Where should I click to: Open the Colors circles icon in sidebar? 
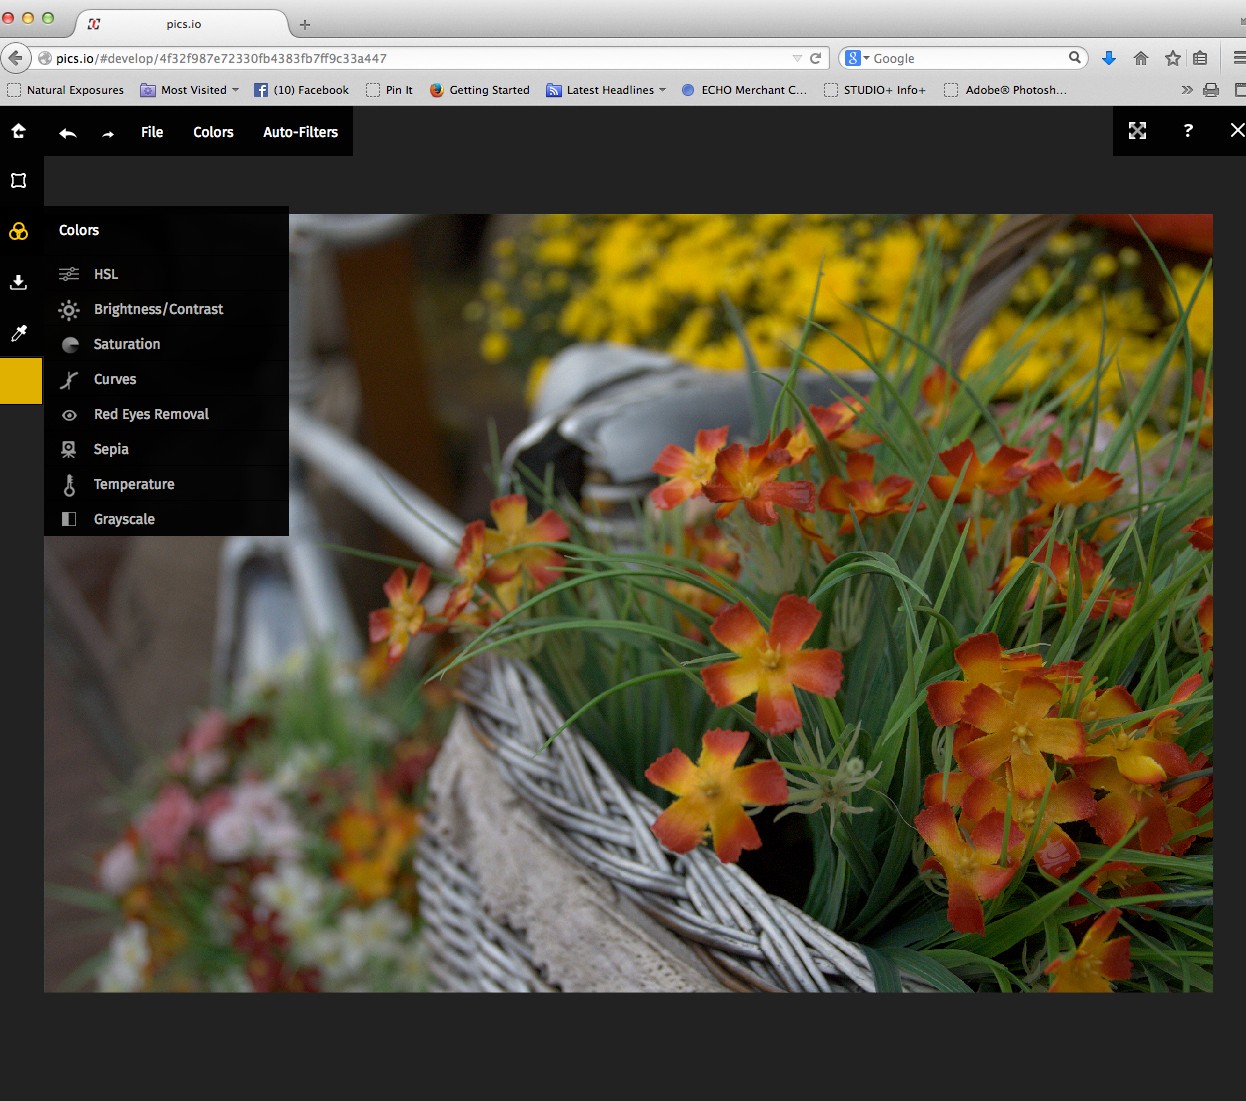[x=18, y=231]
